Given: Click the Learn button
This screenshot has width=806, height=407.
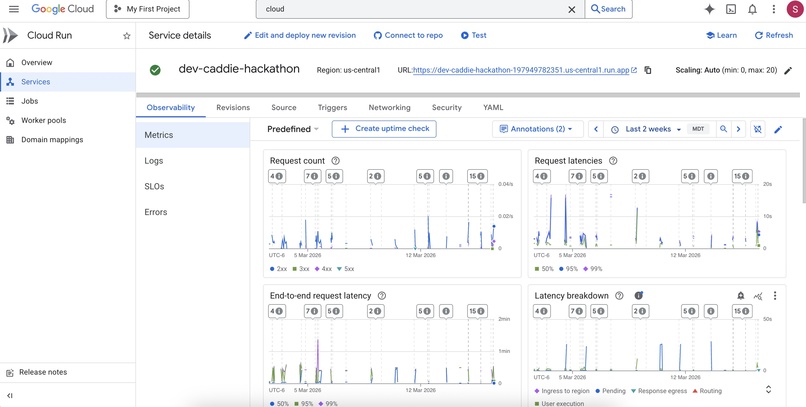Looking at the screenshot, I should 721,35.
